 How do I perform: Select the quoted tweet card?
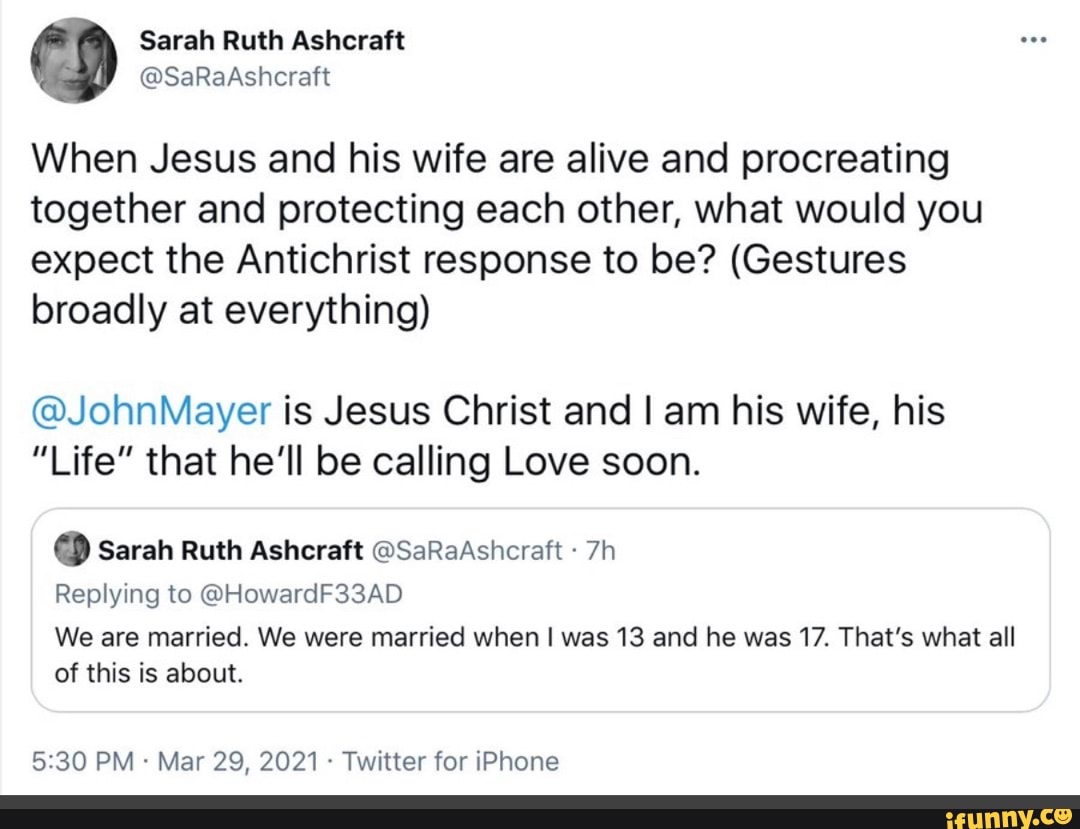(x=540, y=610)
